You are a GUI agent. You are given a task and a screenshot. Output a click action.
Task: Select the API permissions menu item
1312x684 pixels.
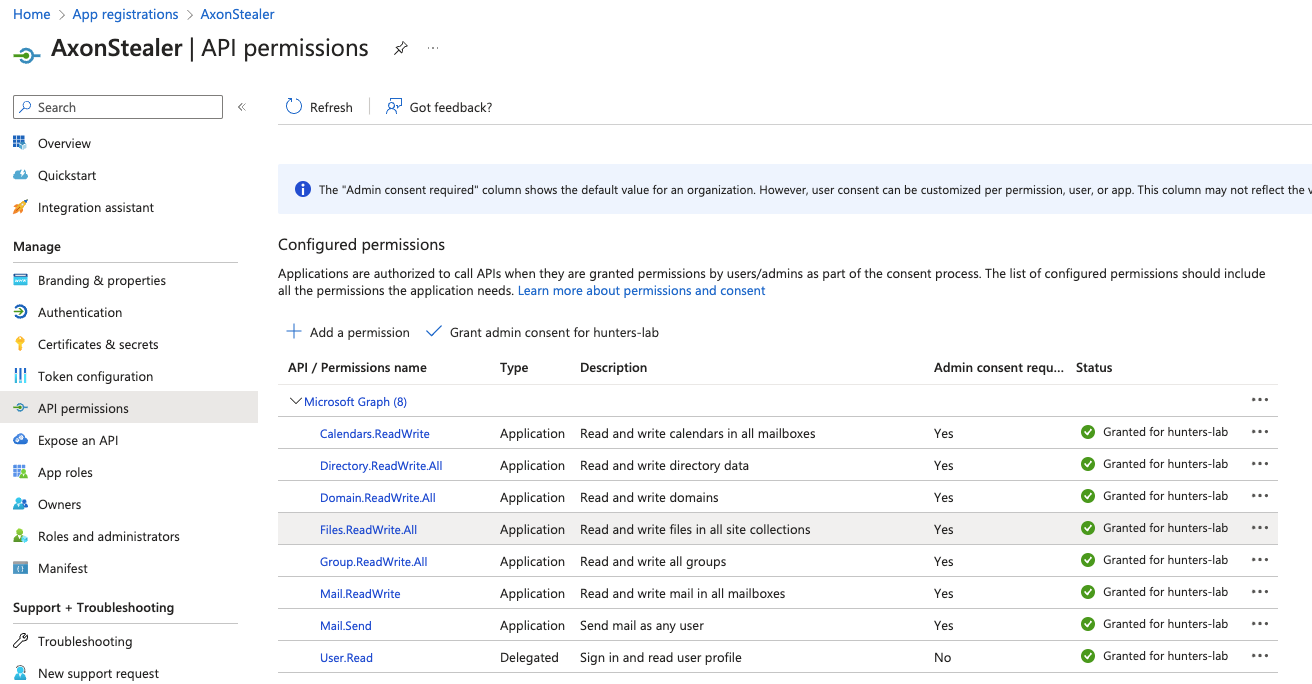pos(129,408)
